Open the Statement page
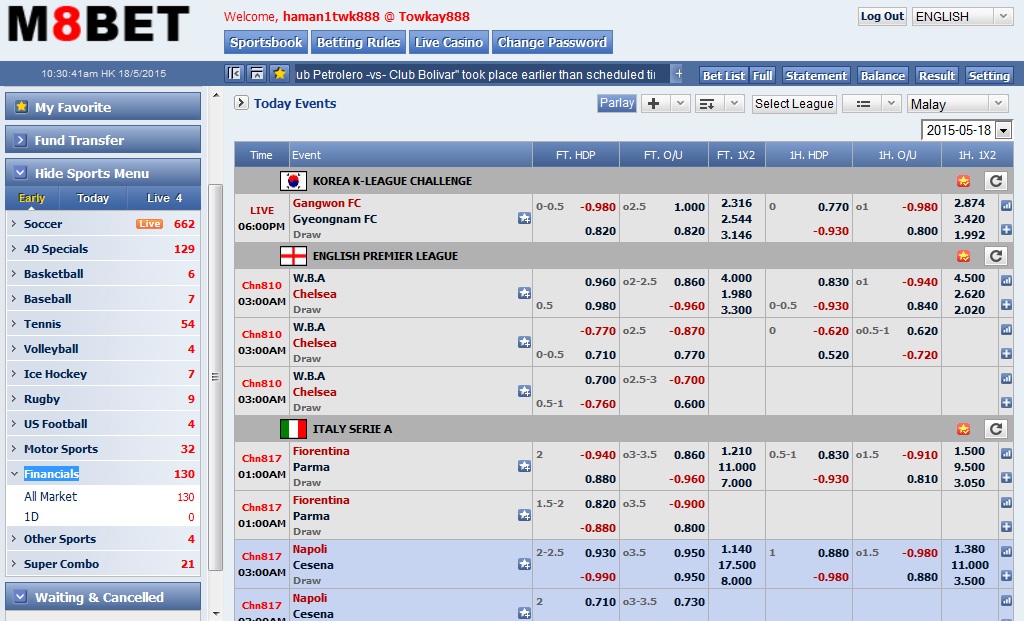Screen dimensions: 1024x621 (816, 76)
